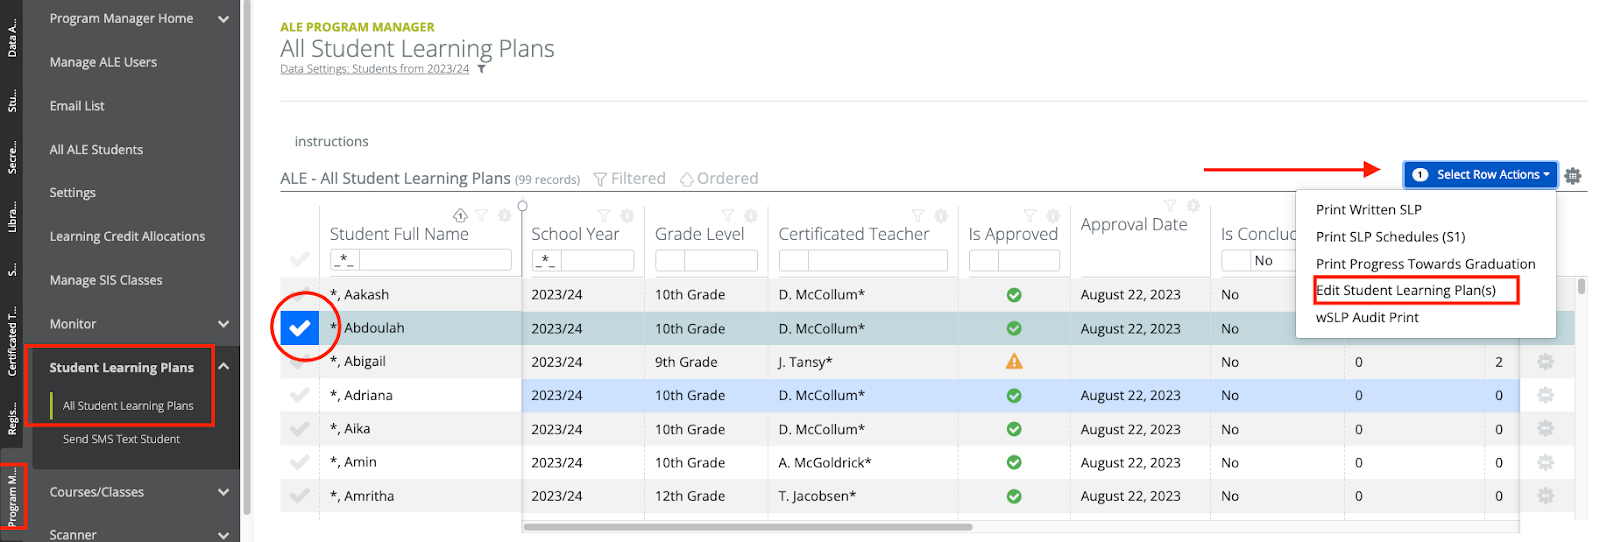This screenshot has height=542, width=1600.
Task: Open the gear icon on Student Full Name column
Action: click(504, 215)
